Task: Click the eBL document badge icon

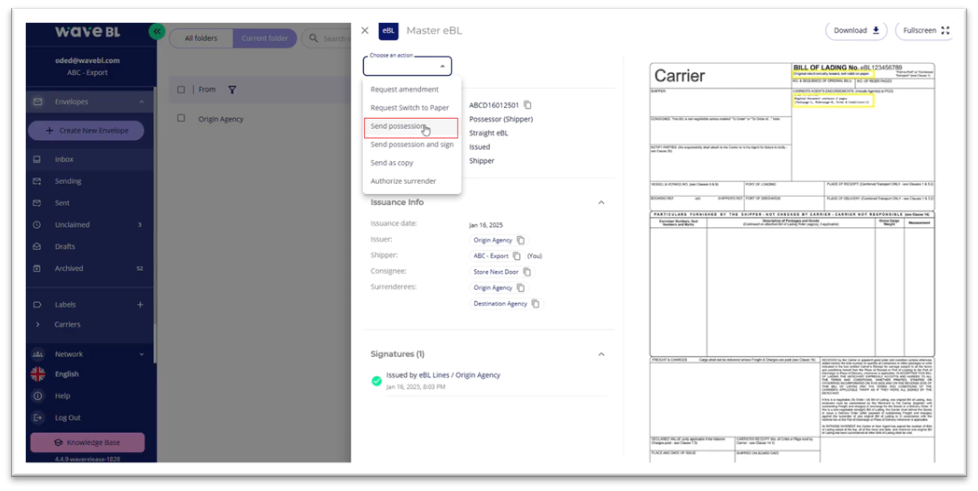Action: (x=388, y=30)
